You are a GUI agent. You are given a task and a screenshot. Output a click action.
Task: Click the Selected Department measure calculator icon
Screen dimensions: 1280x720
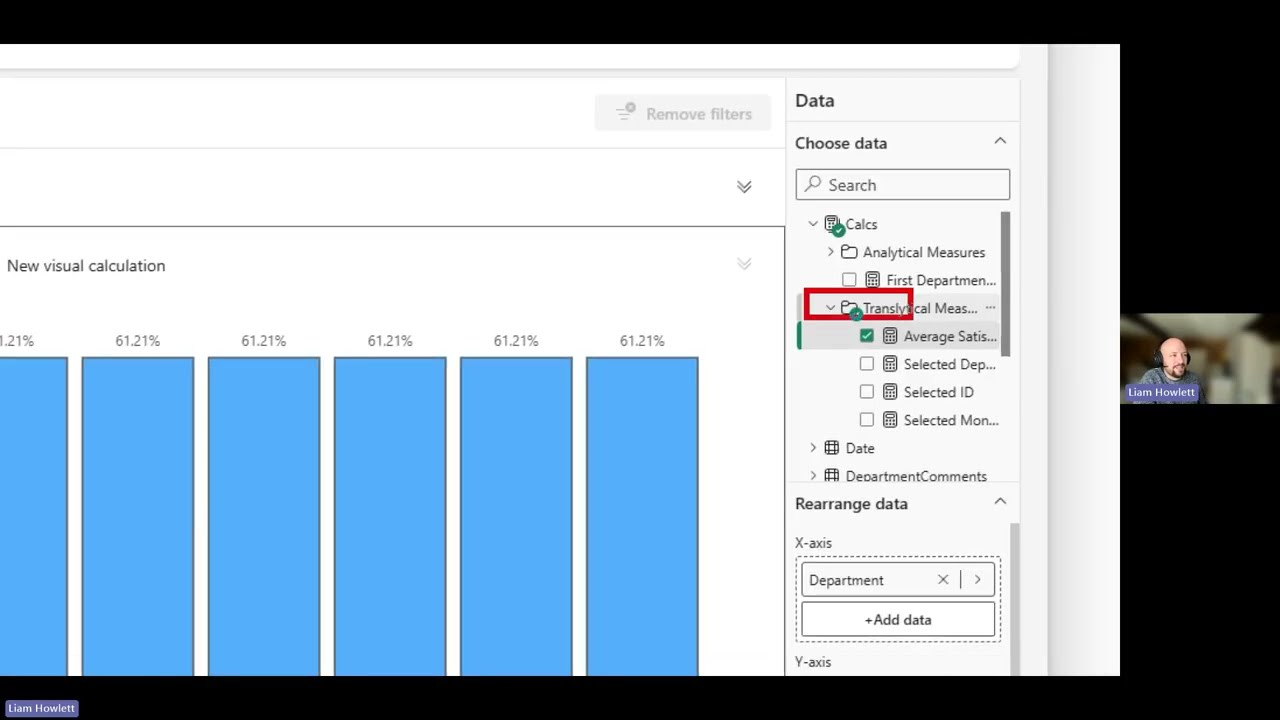[890, 364]
